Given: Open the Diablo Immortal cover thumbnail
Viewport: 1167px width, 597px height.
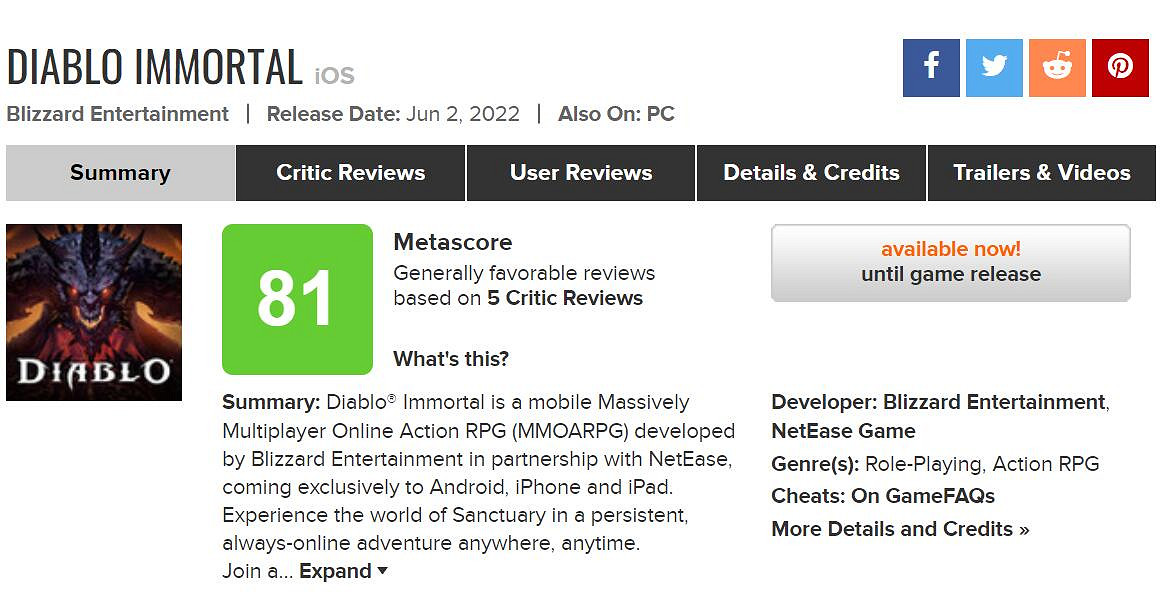Looking at the screenshot, I should [94, 312].
